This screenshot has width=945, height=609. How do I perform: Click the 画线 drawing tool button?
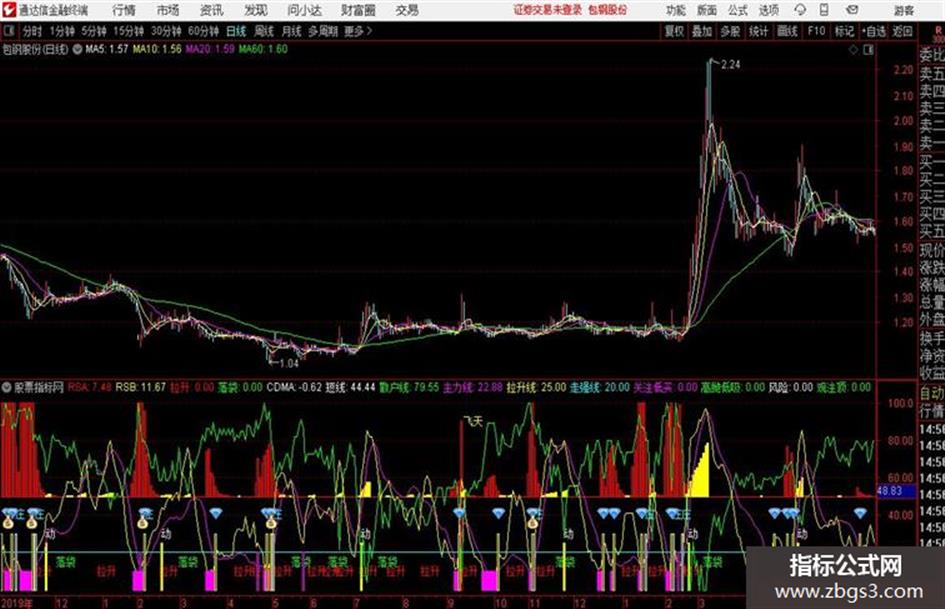click(787, 31)
